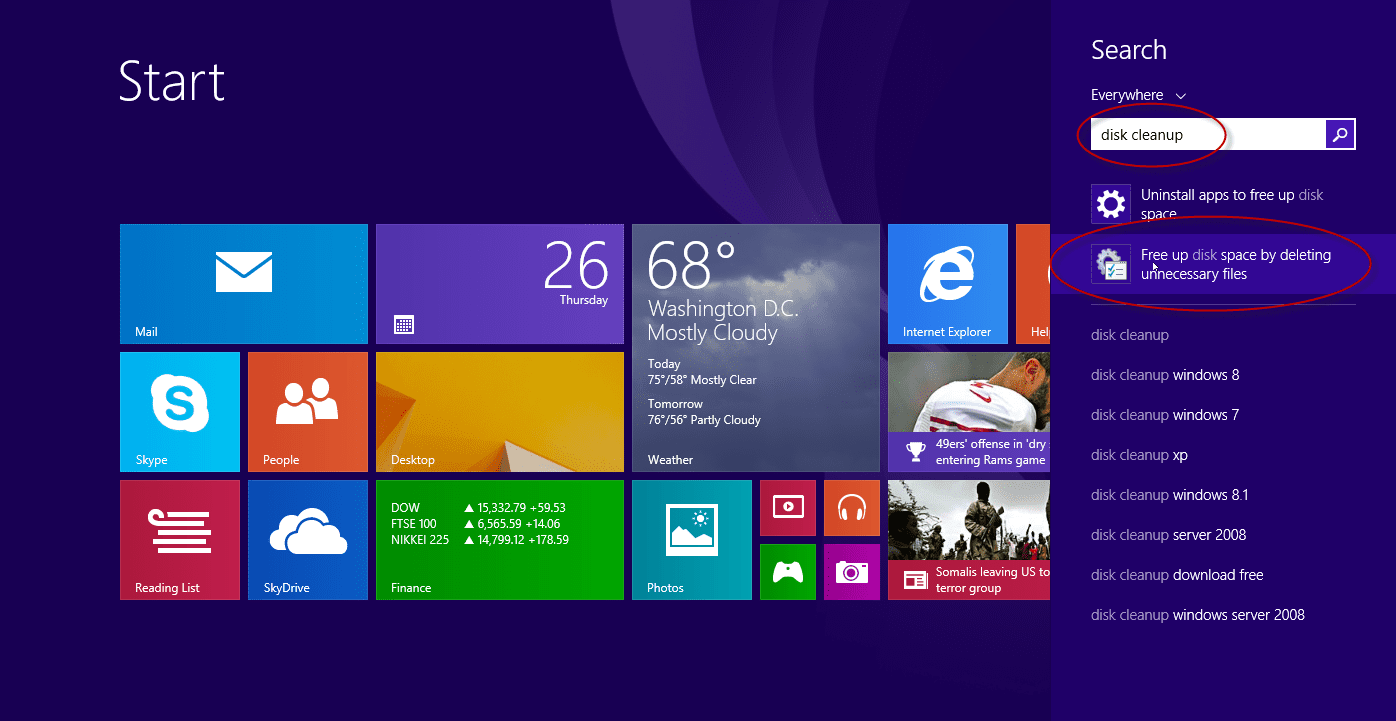Launch the Internet Explorer tile
This screenshot has width=1396, height=721.
coord(948,284)
